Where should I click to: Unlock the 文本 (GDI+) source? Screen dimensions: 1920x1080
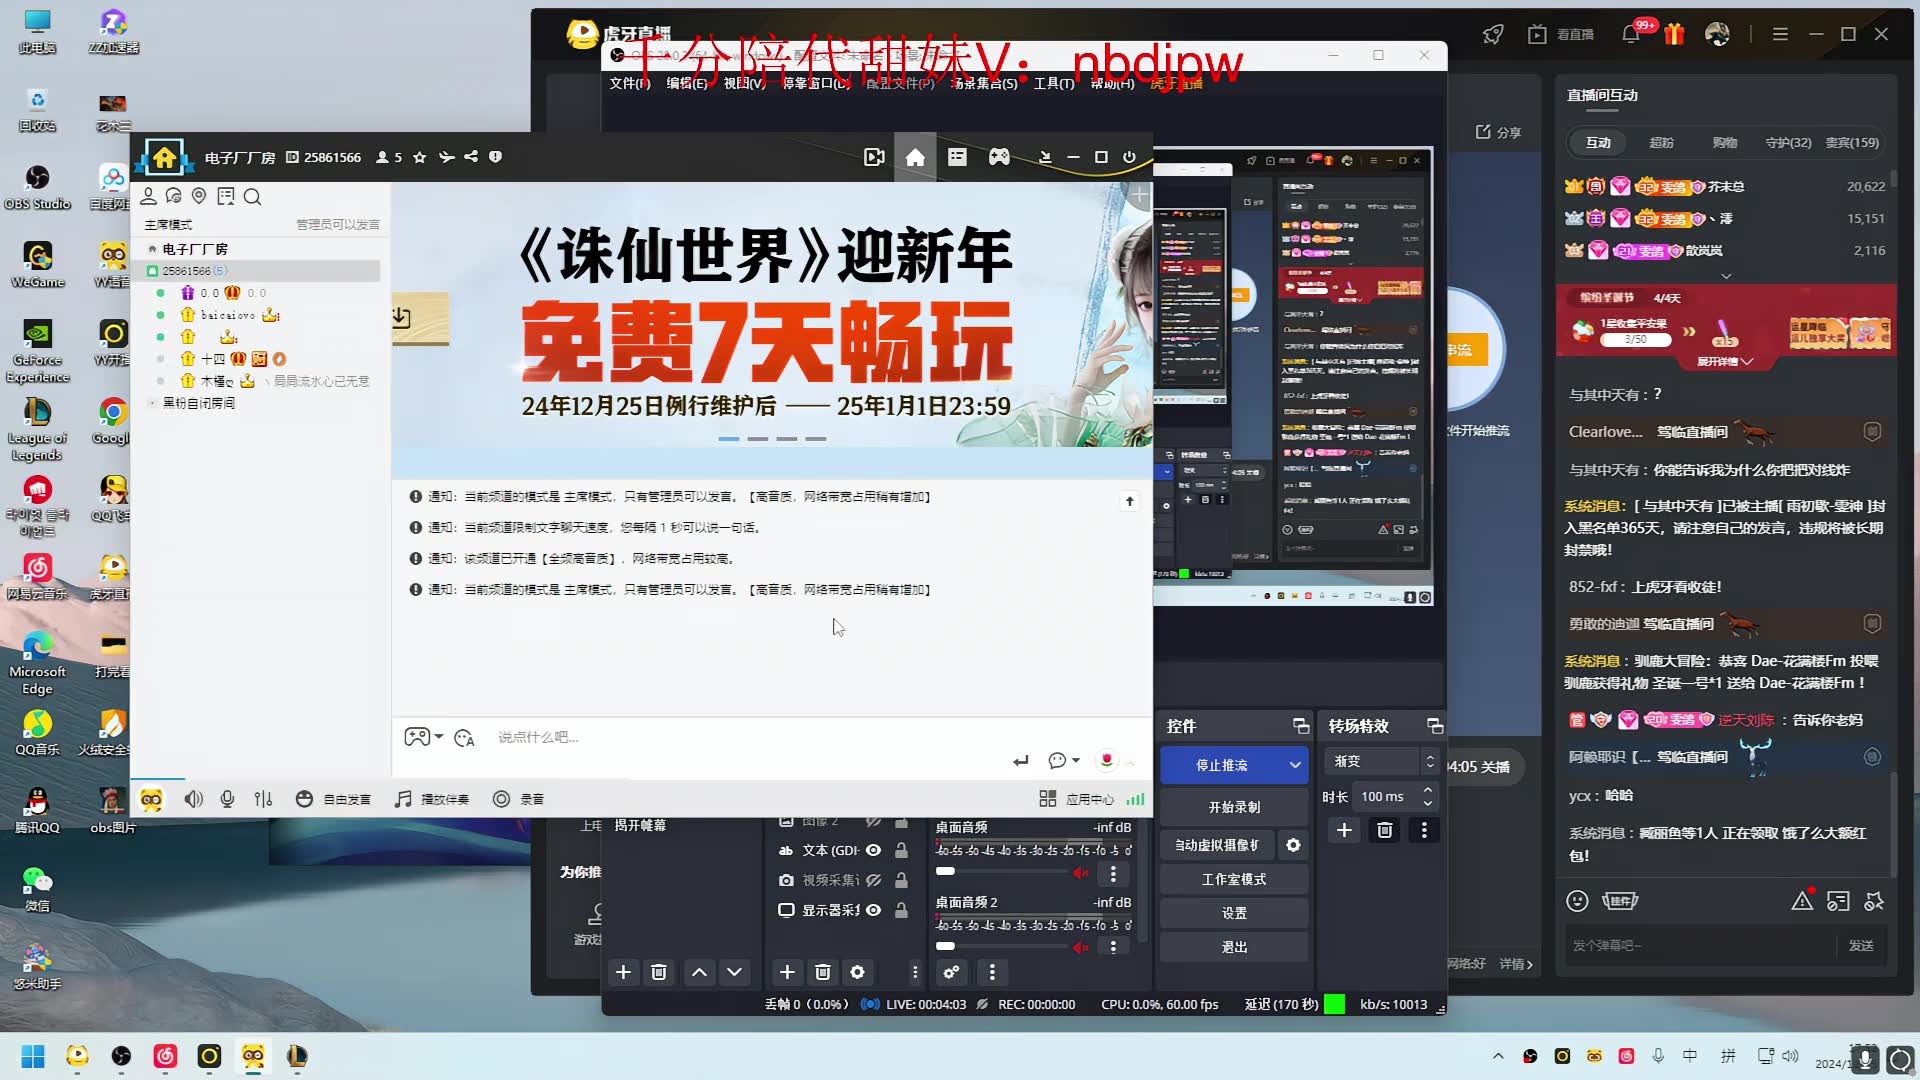pyautogui.click(x=901, y=850)
